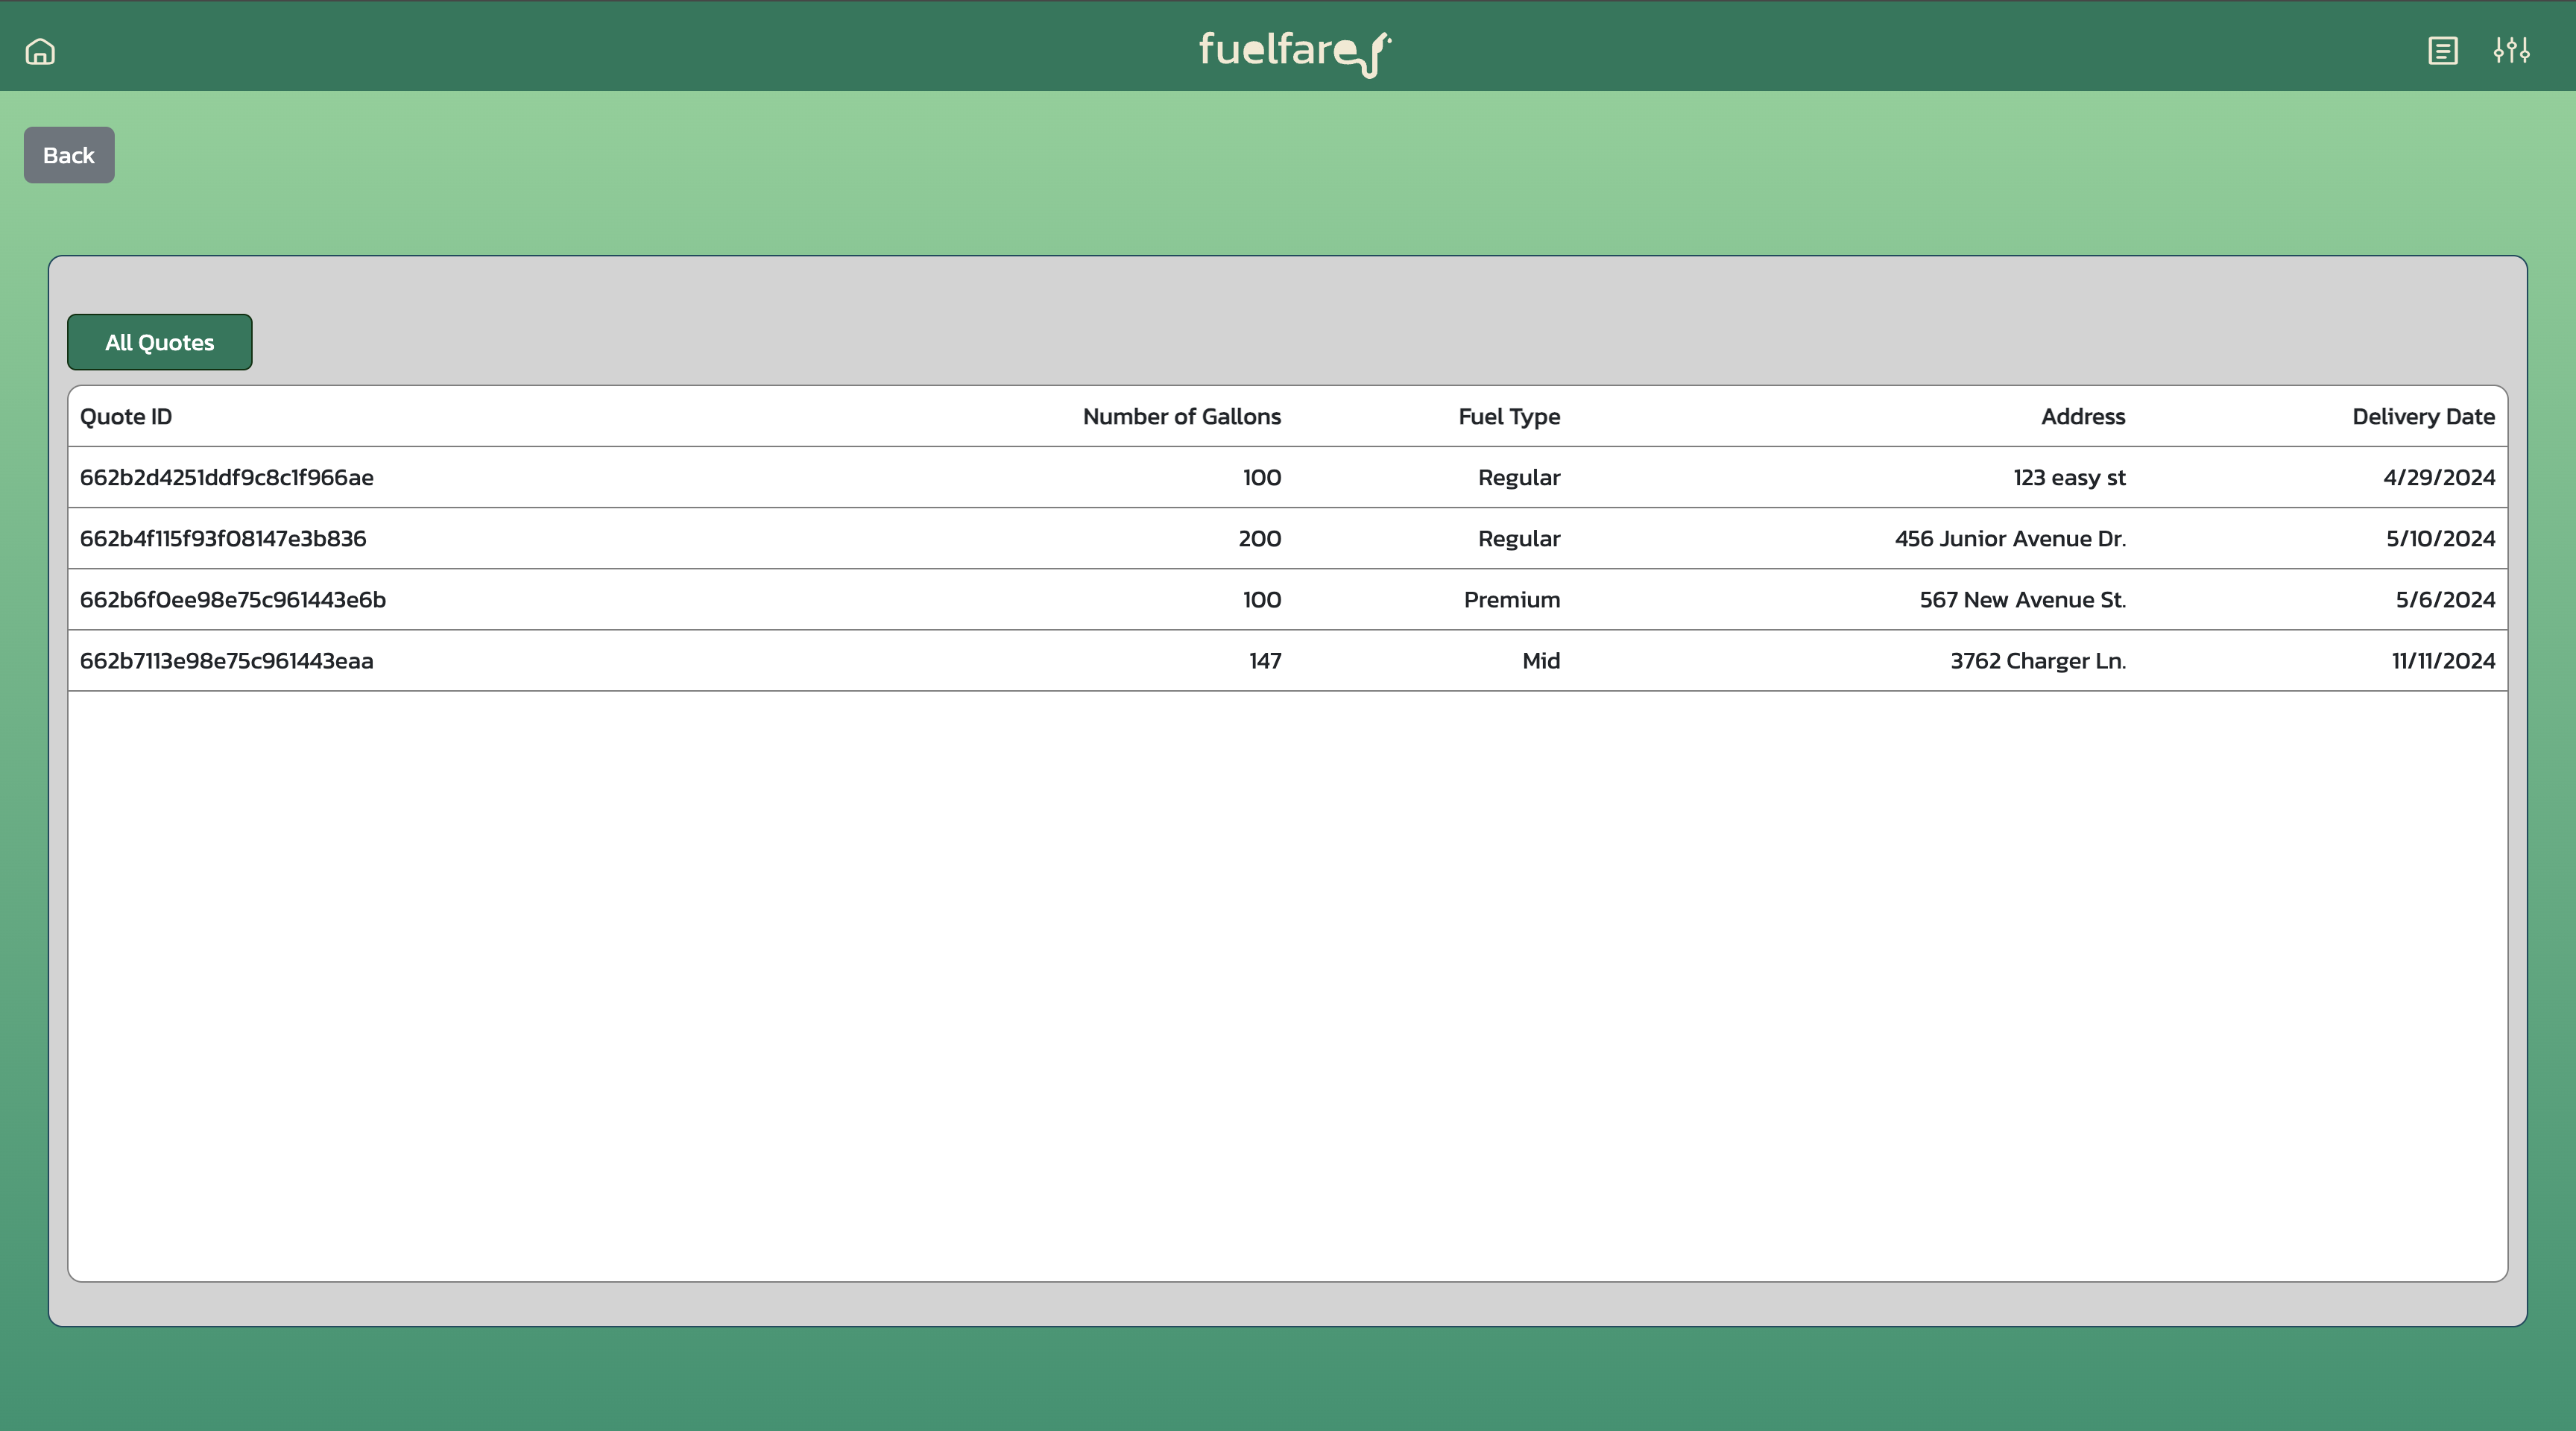The width and height of the screenshot is (2576, 1431).
Task: Click the Address column header
Action: (2082, 417)
